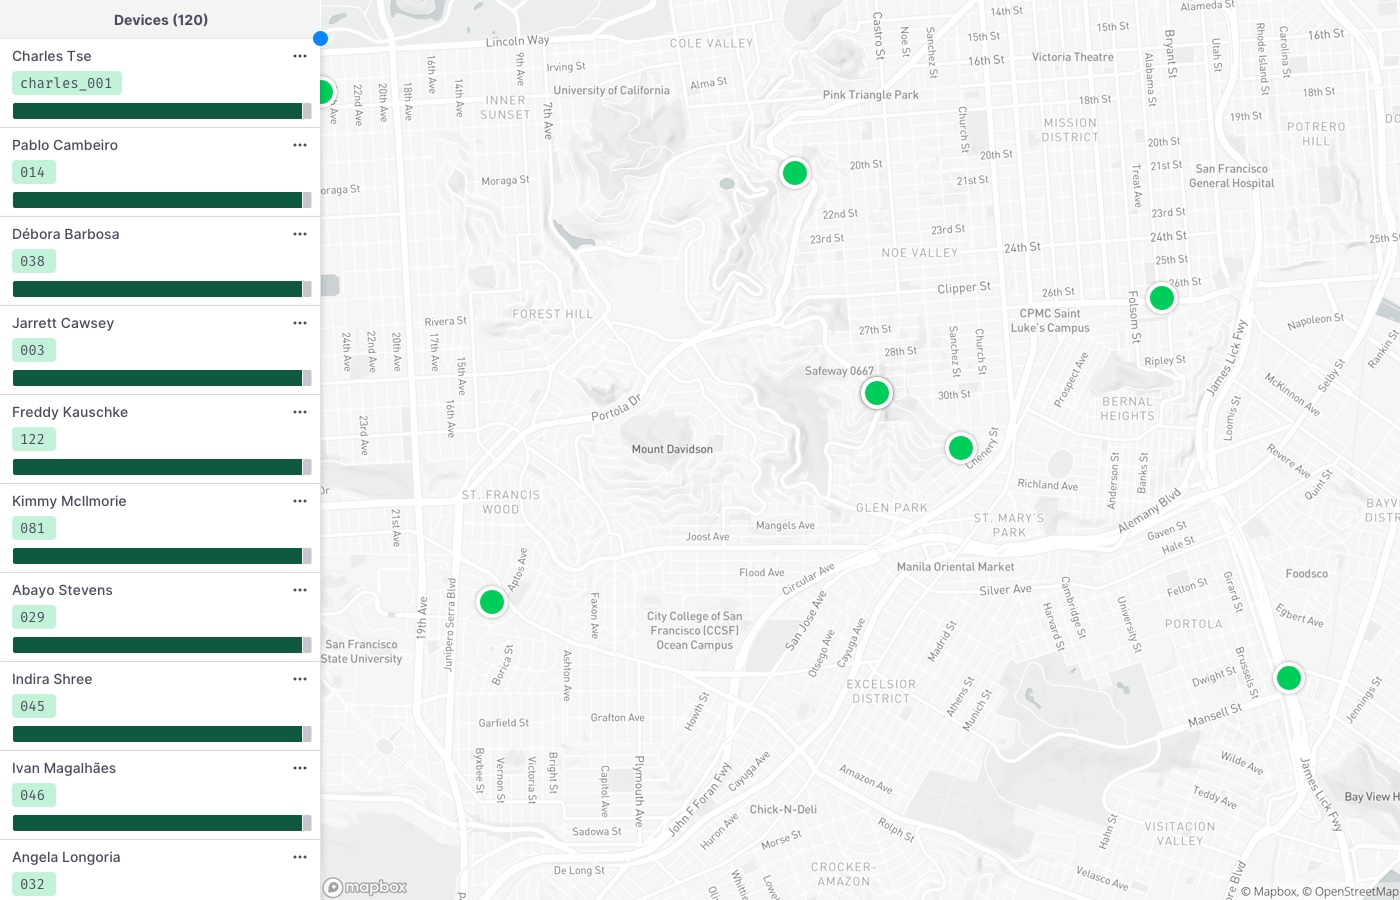Open the more menu for Débora Barbosa
Screen dimensions: 1400x900
click(299, 234)
